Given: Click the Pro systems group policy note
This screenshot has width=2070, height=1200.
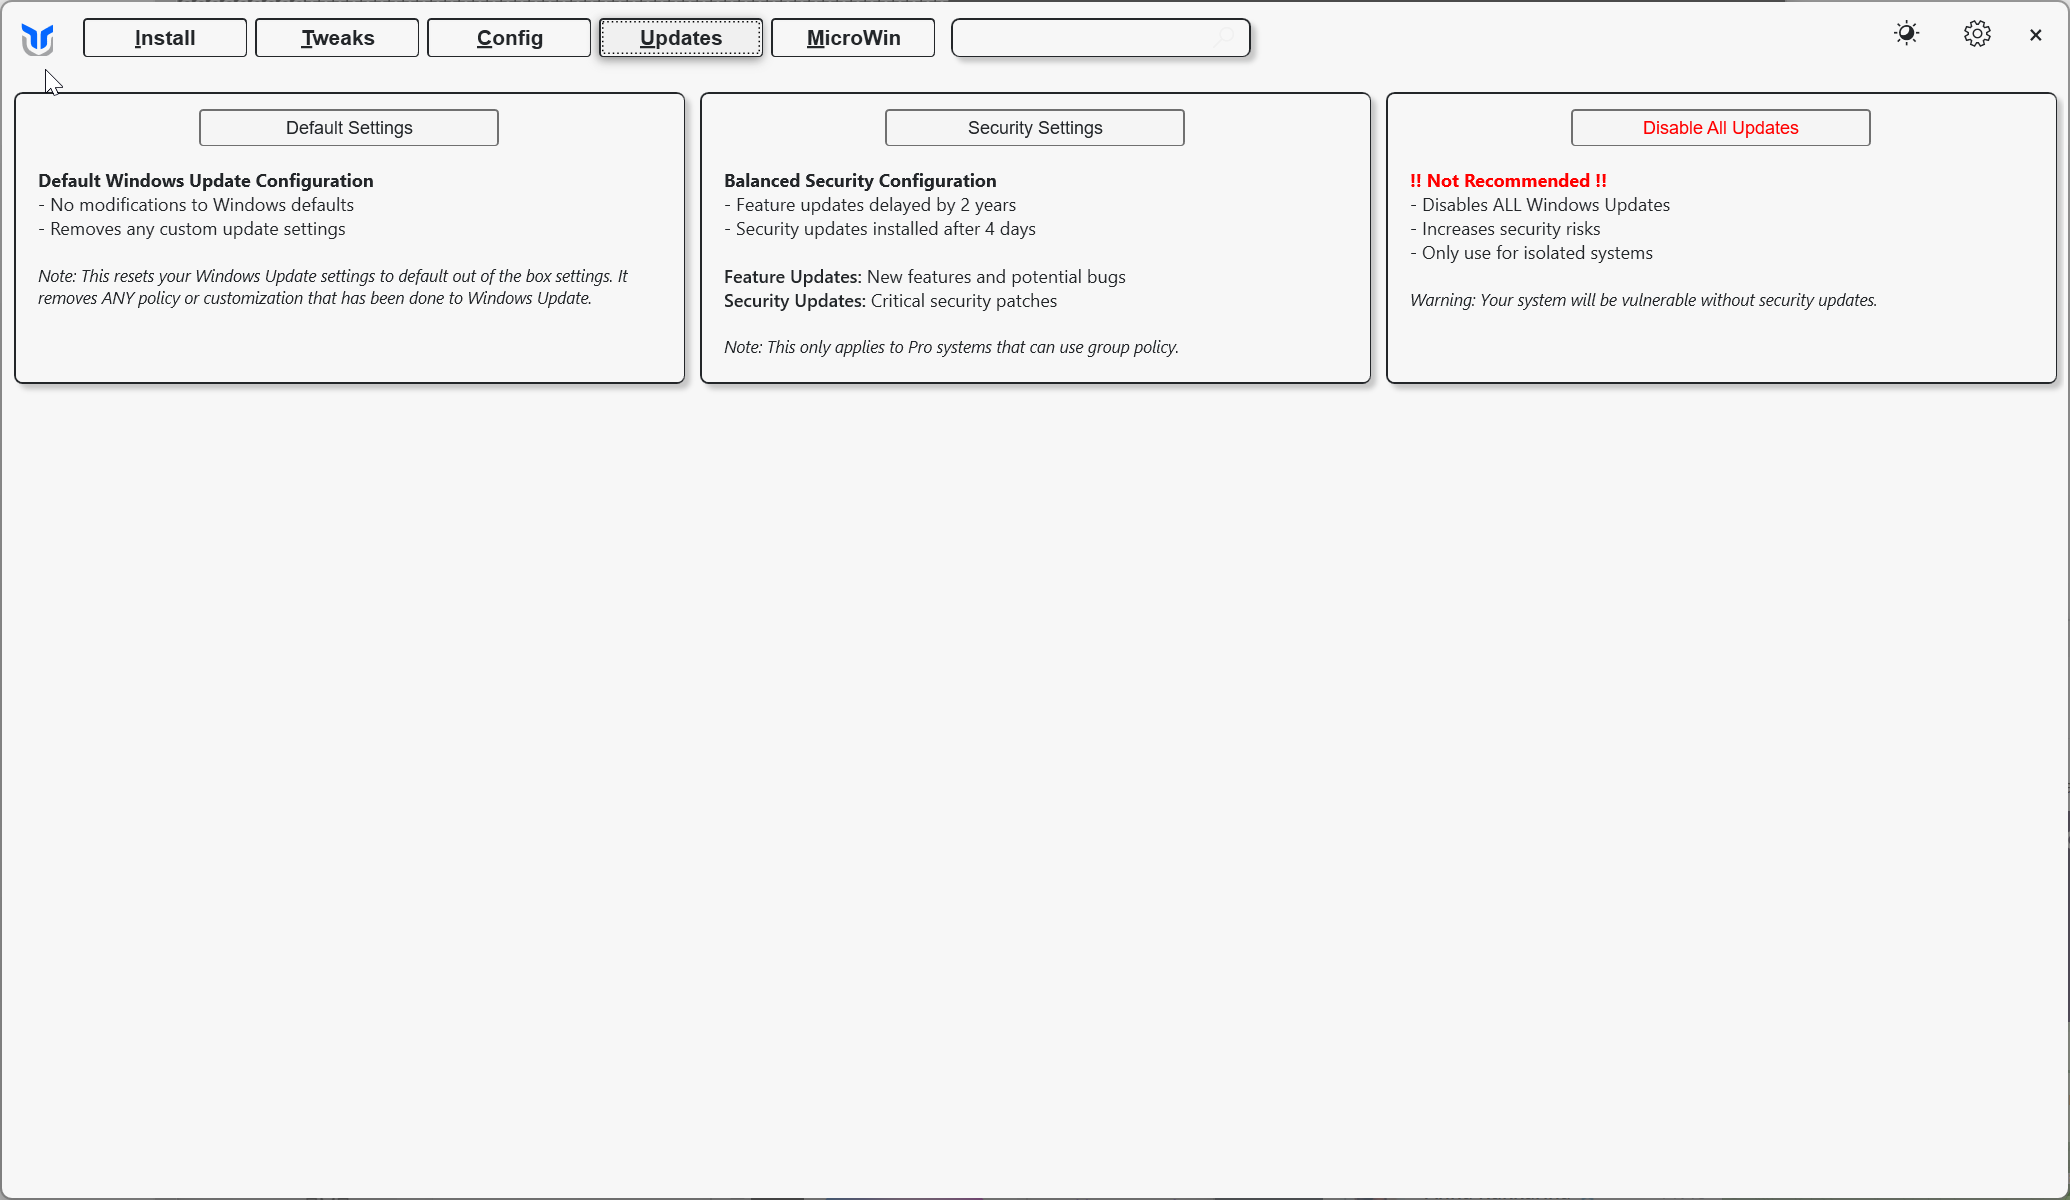Looking at the screenshot, I should click(x=950, y=347).
